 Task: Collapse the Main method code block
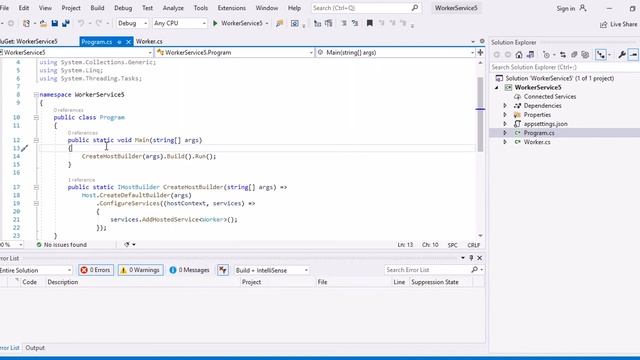coord(36,140)
